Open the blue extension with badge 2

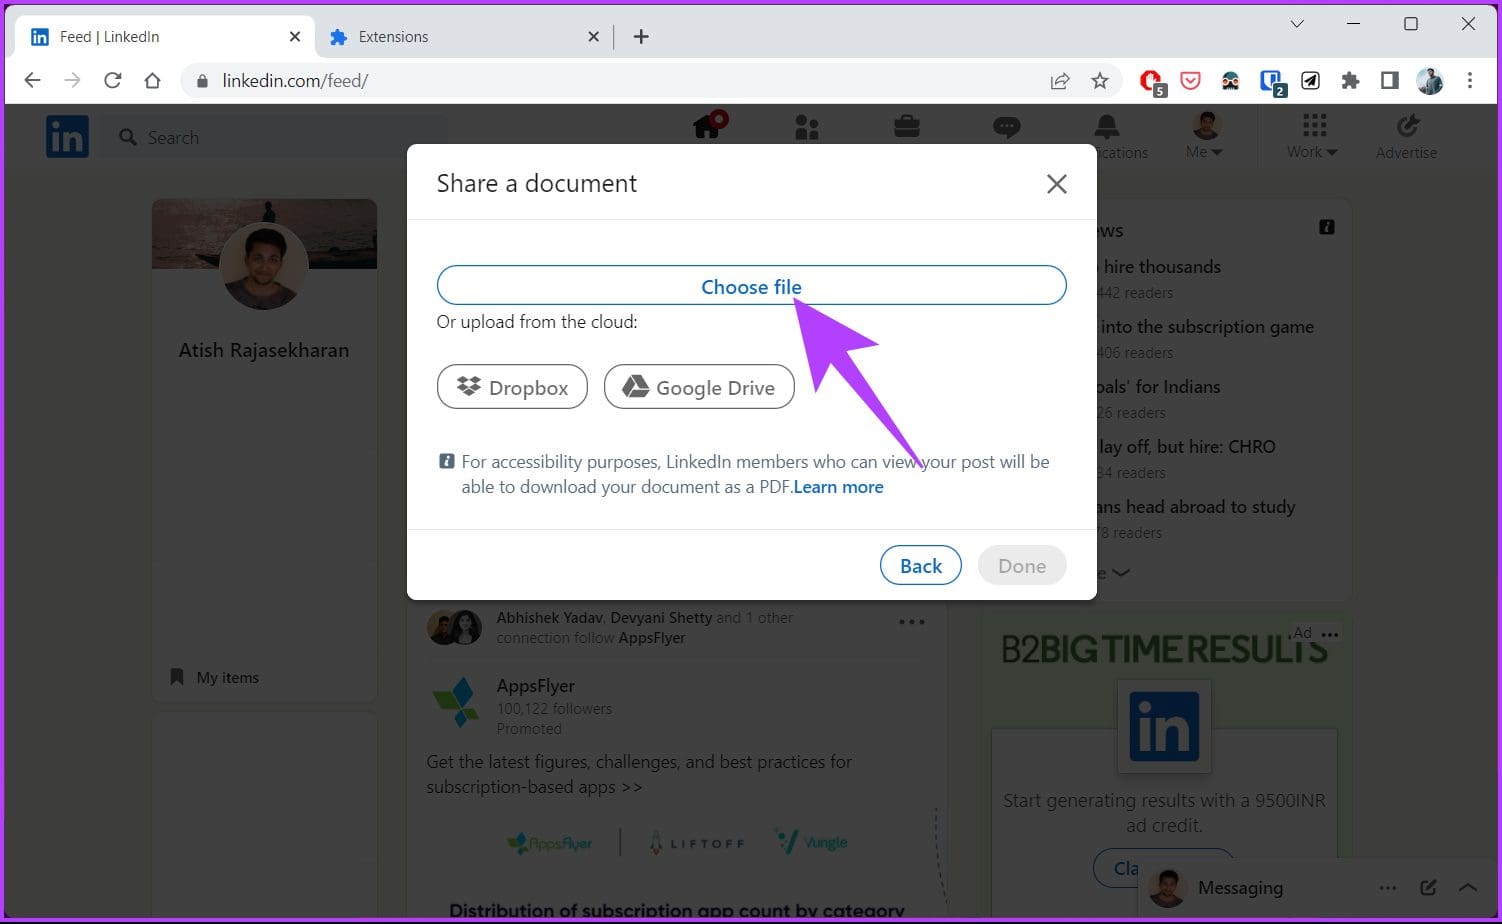pyautogui.click(x=1271, y=82)
